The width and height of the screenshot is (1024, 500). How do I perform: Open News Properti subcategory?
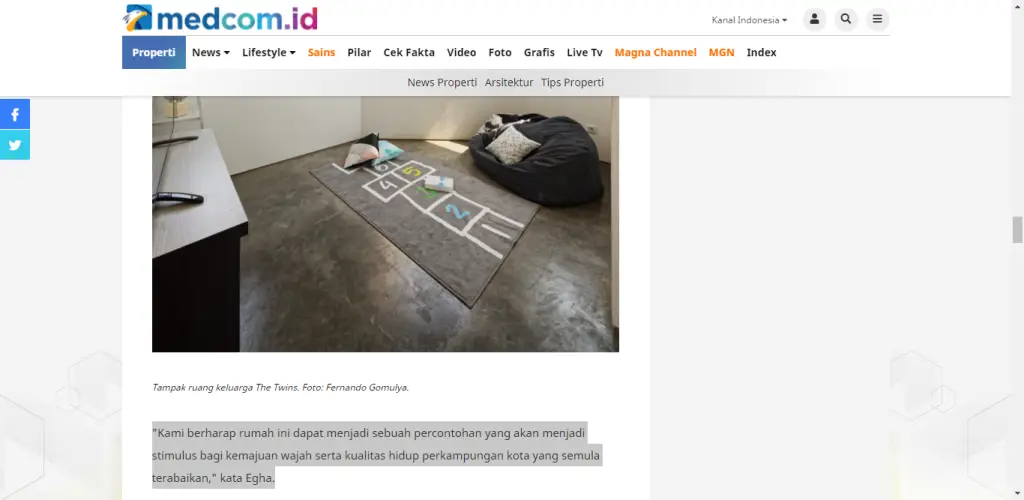pos(442,82)
